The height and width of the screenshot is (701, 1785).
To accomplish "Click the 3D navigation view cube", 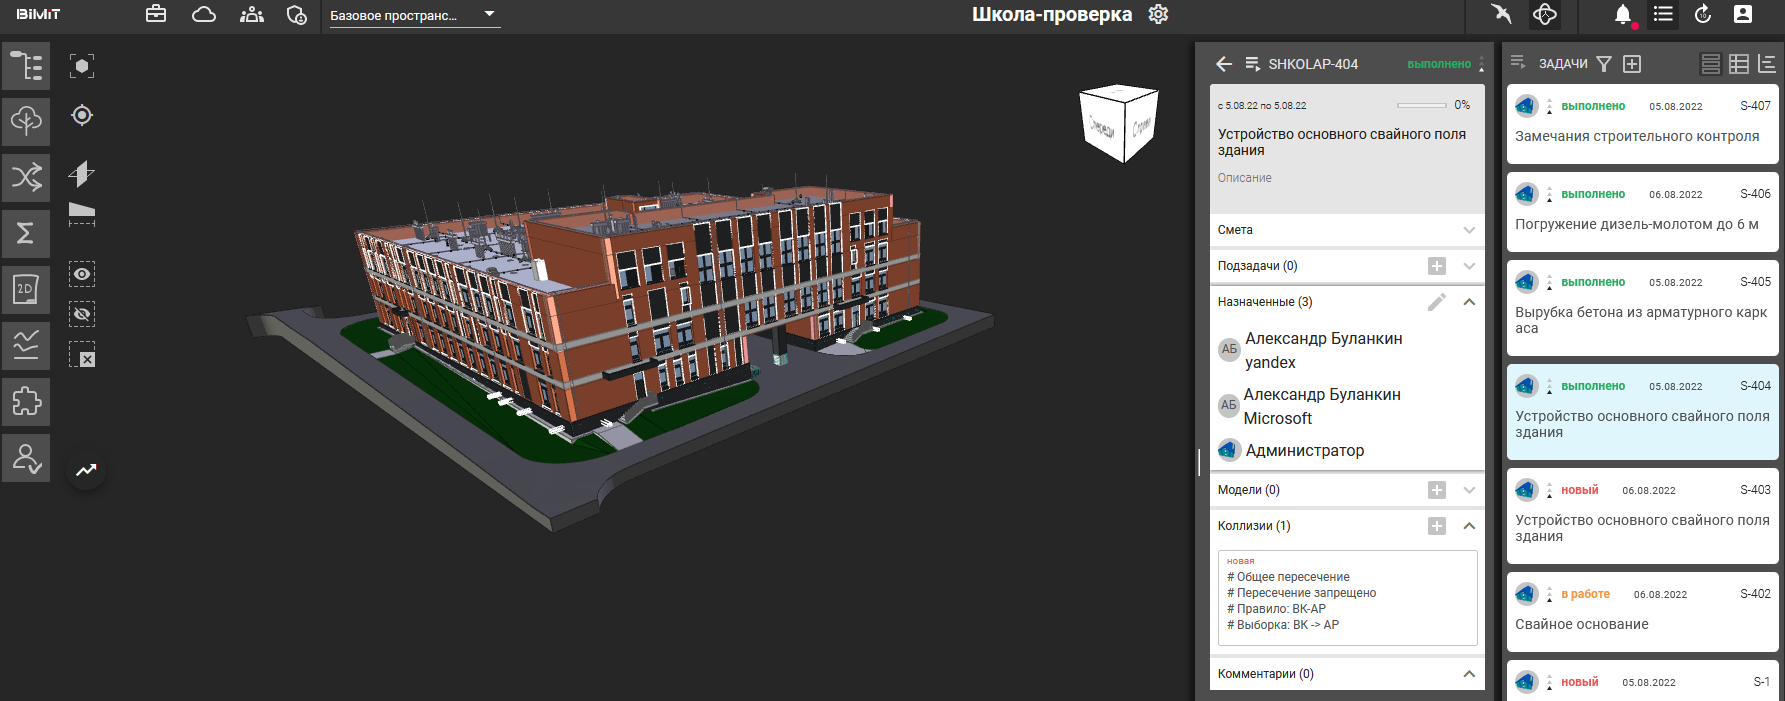I will tap(1119, 123).
